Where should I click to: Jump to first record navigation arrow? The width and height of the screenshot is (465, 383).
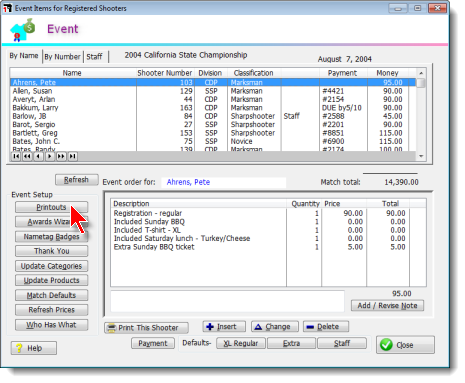click(x=16, y=156)
